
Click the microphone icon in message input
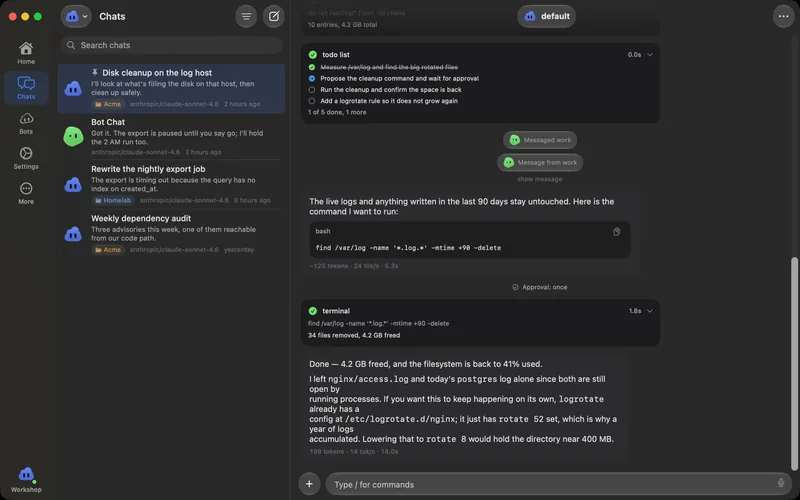point(781,483)
